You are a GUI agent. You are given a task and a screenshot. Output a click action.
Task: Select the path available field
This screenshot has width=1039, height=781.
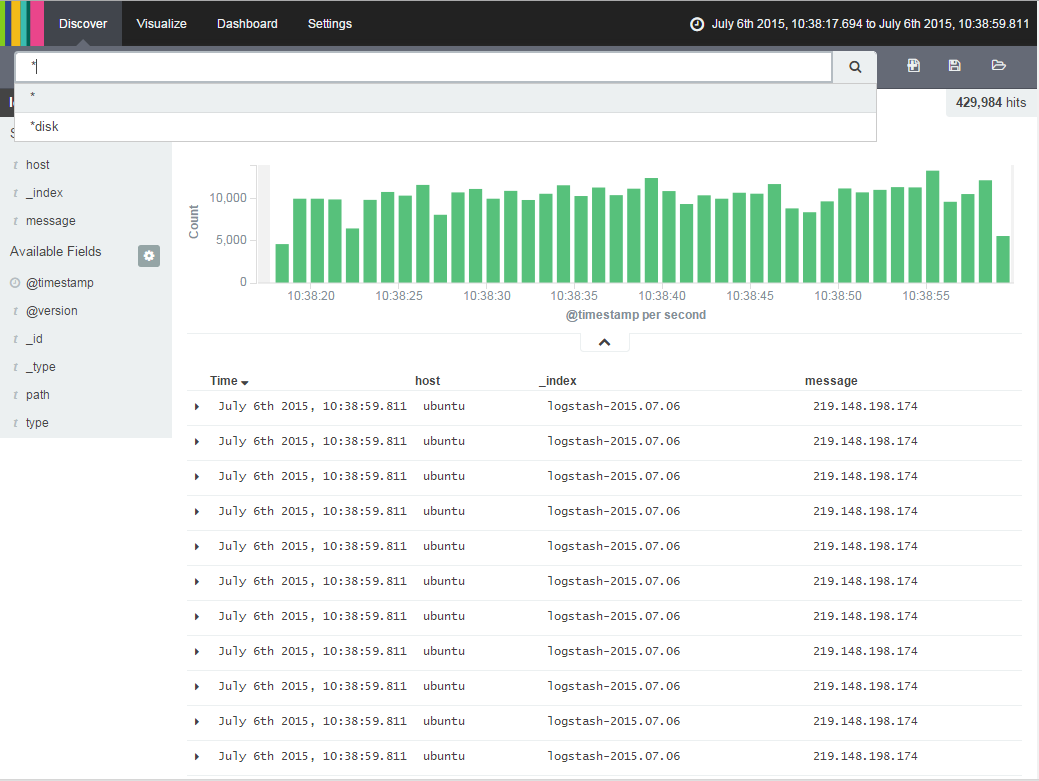(38, 395)
